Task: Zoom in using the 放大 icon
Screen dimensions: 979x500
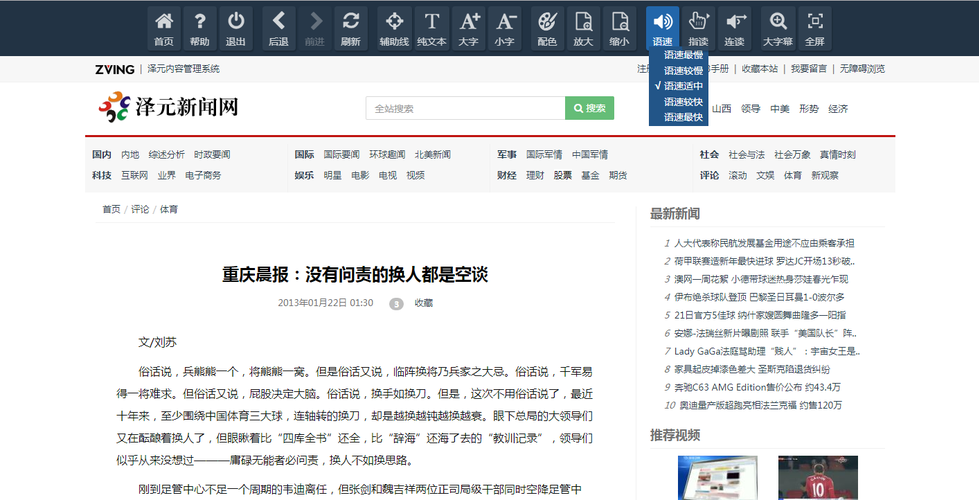Action: point(583,28)
